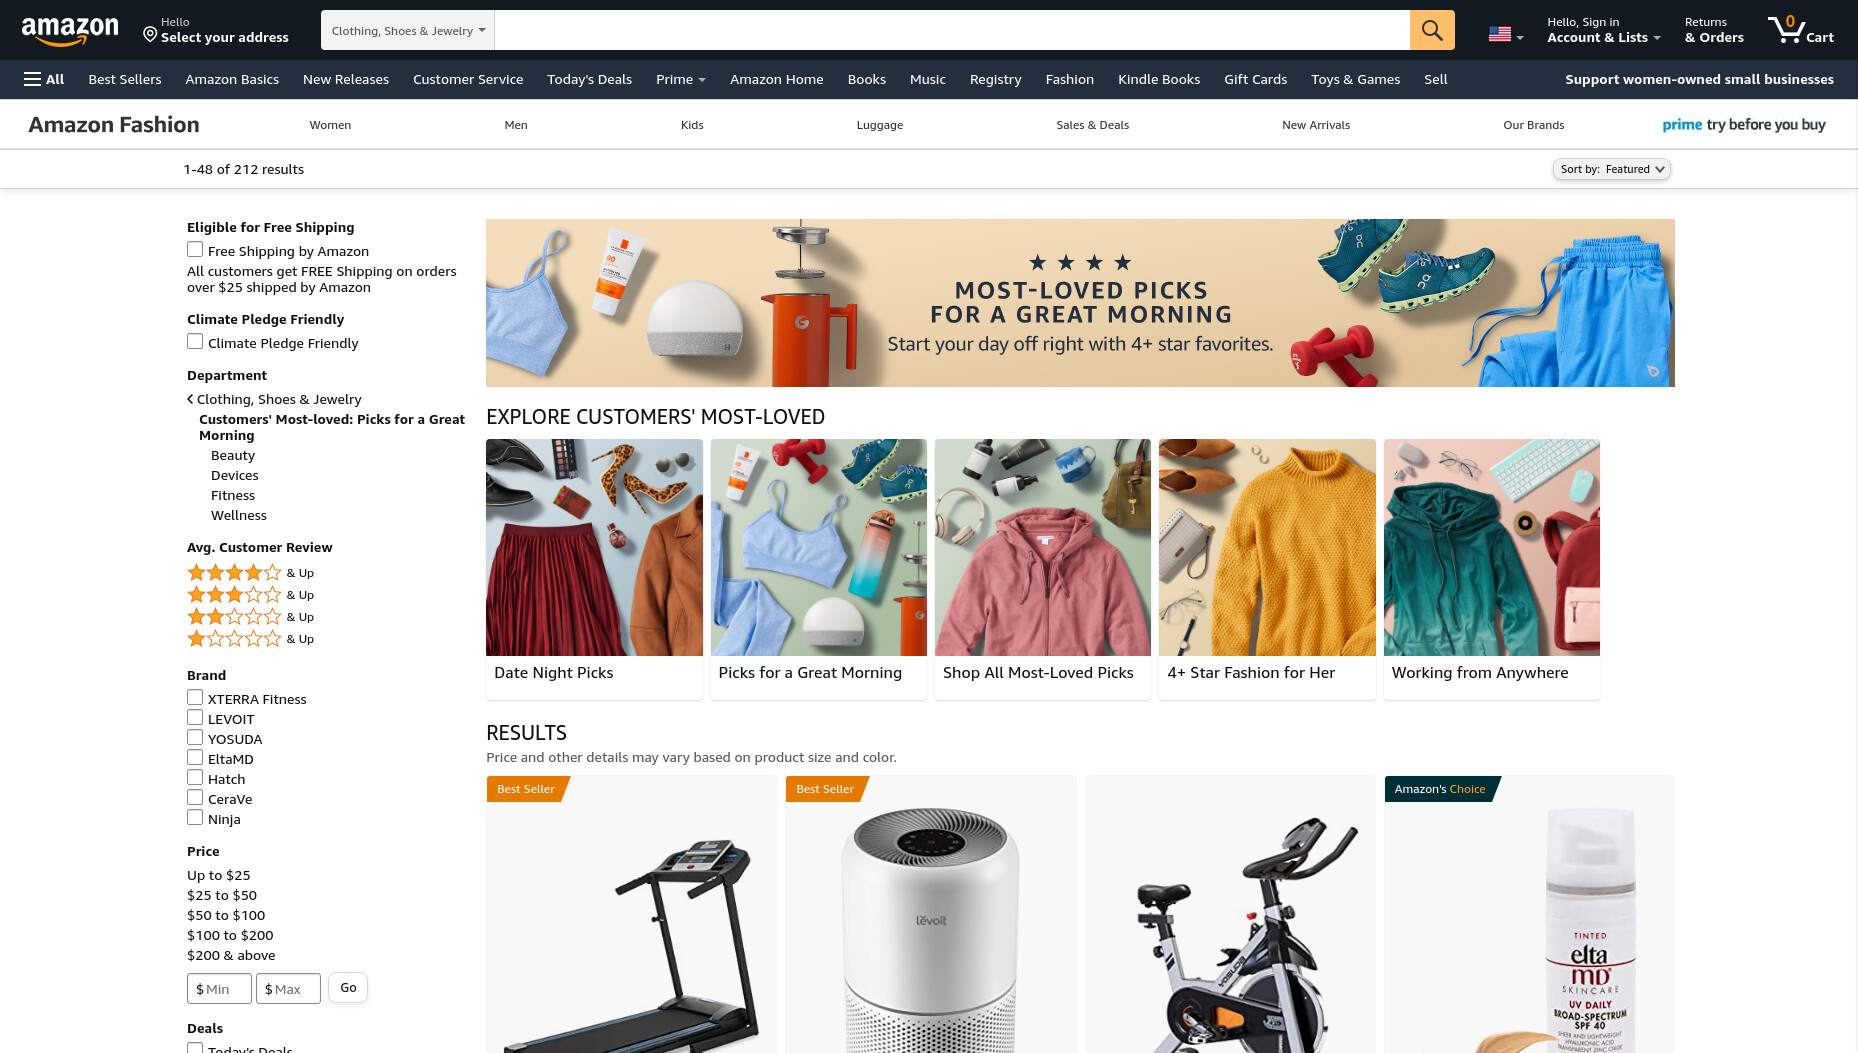
Task: Open the Date Night Picks thumbnail
Action: tap(594, 569)
